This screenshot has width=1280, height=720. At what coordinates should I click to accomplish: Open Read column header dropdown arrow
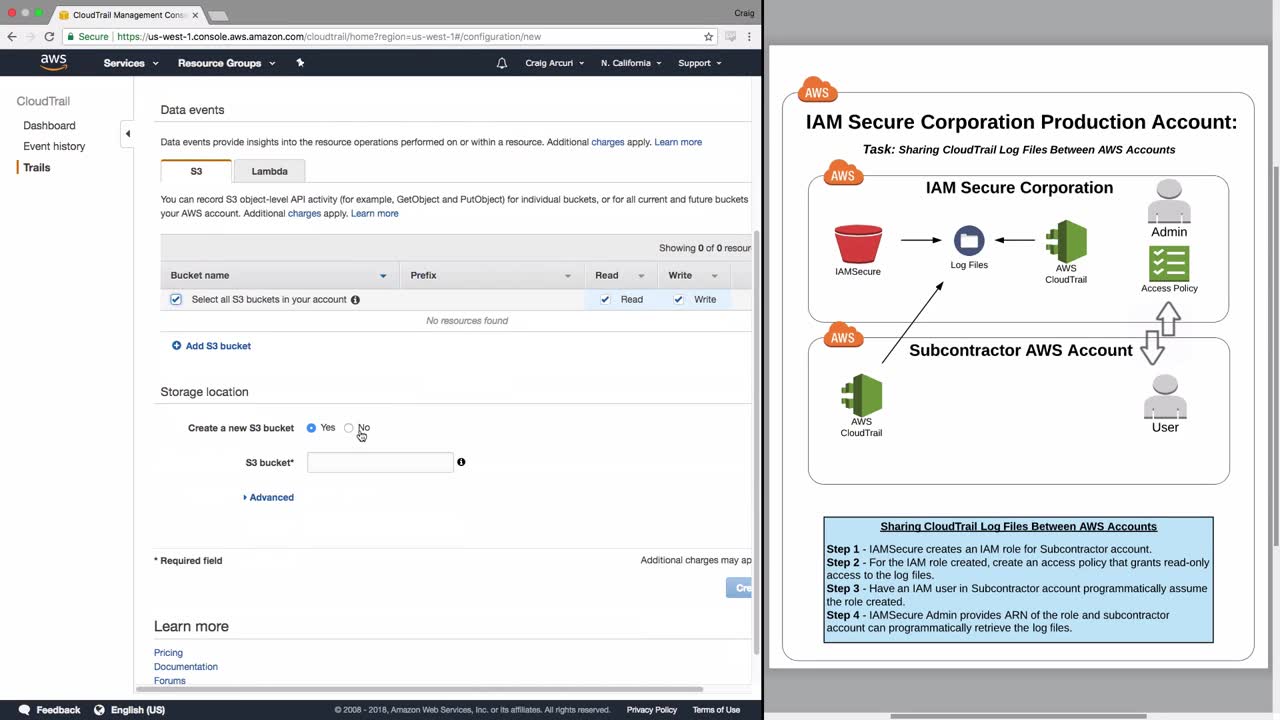coord(641,276)
